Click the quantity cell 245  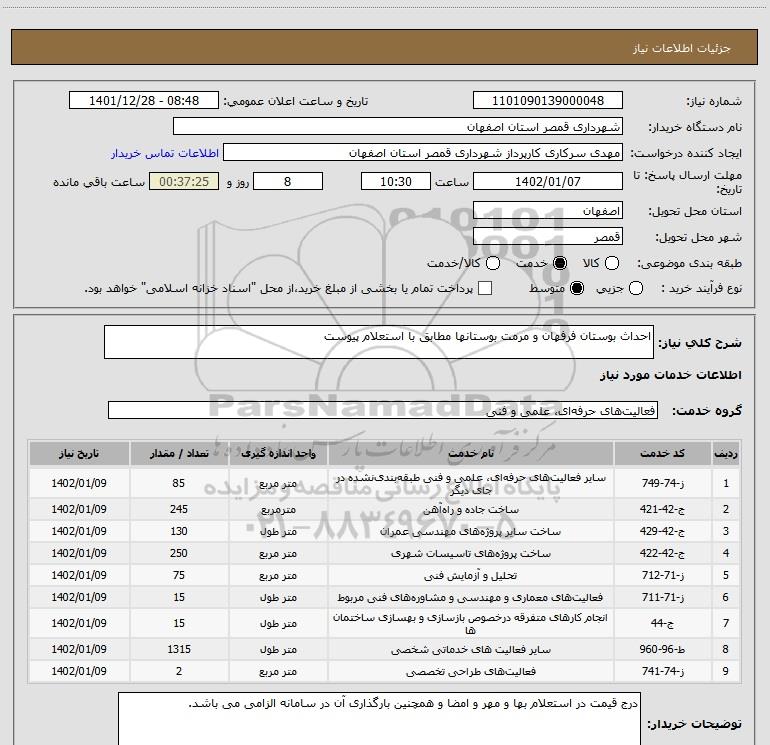pyautogui.click(x=179, y=509)
